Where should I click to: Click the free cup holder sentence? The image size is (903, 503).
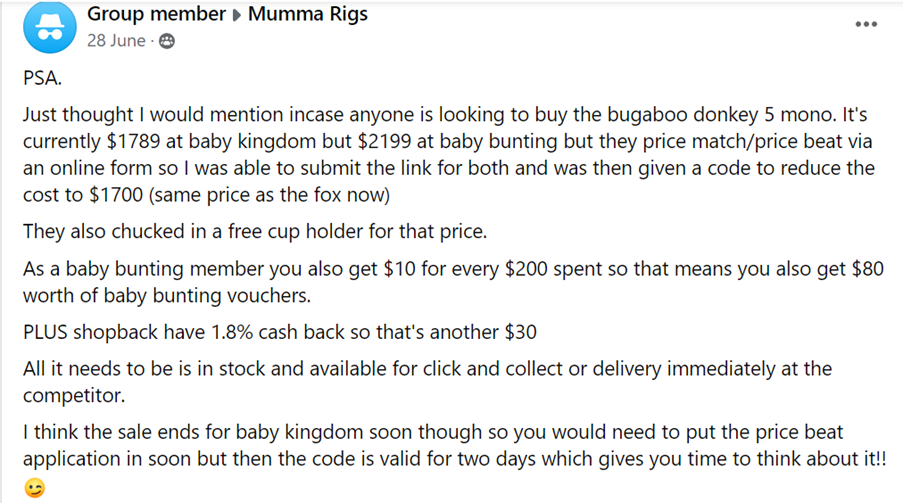(x=255, y=231)
